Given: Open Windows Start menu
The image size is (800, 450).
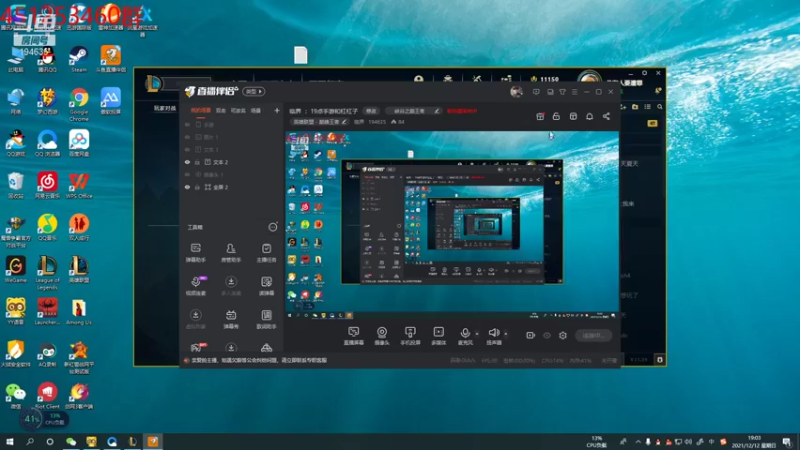Looking at the screenshot, I should click(10, 442).
